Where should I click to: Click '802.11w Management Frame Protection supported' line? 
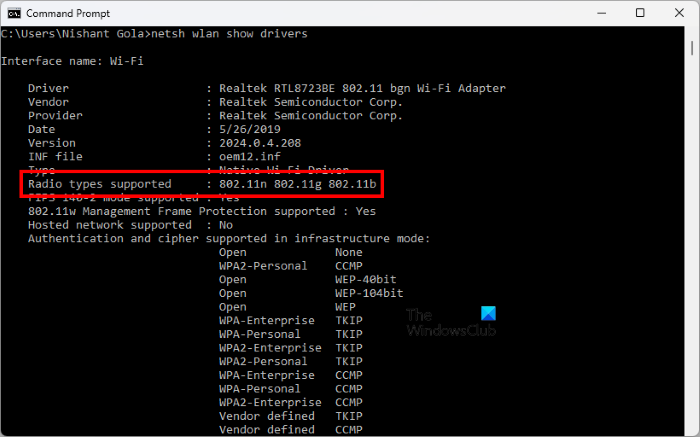coord(202,212)
